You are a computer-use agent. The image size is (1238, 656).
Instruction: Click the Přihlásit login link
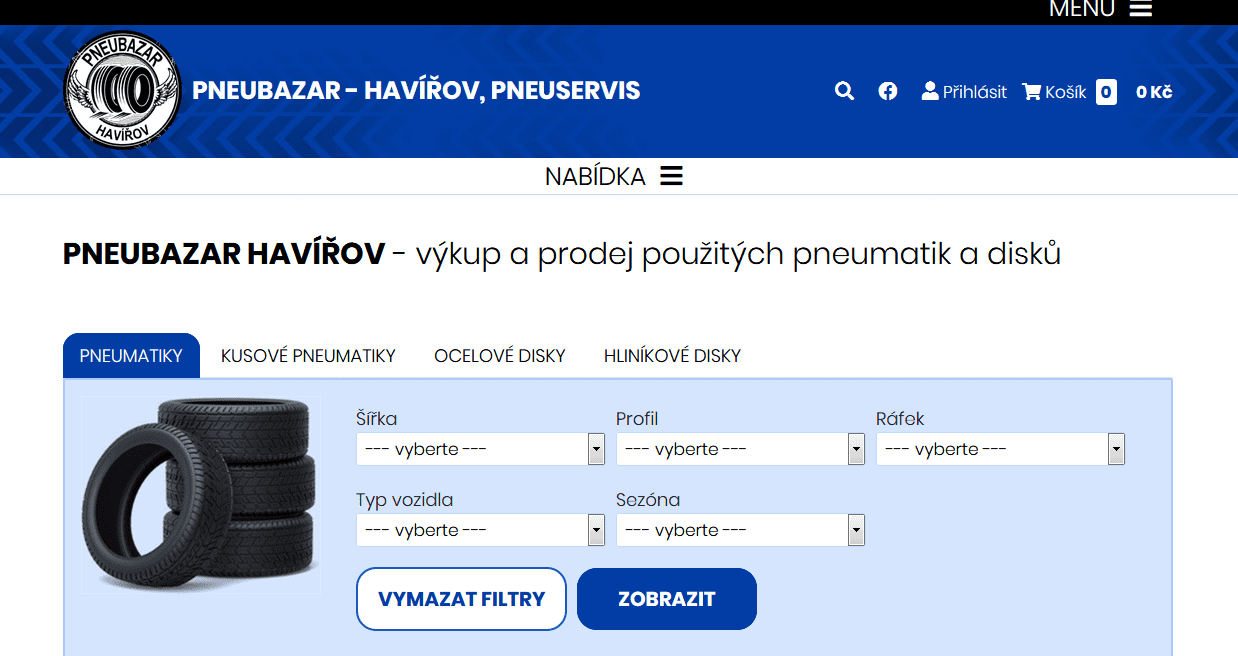[x=975, y=92]
